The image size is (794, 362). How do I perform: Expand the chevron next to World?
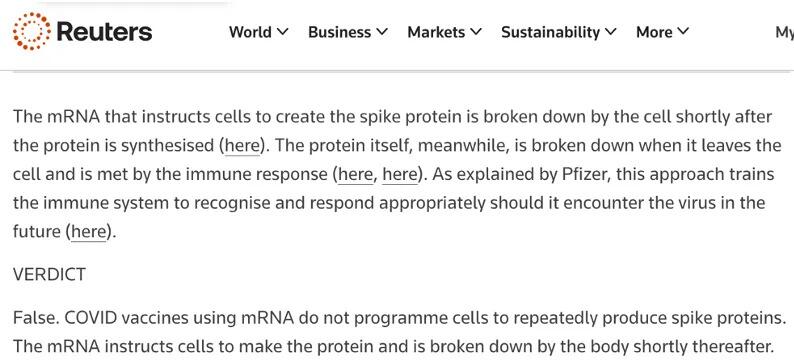tap(283, 32)
